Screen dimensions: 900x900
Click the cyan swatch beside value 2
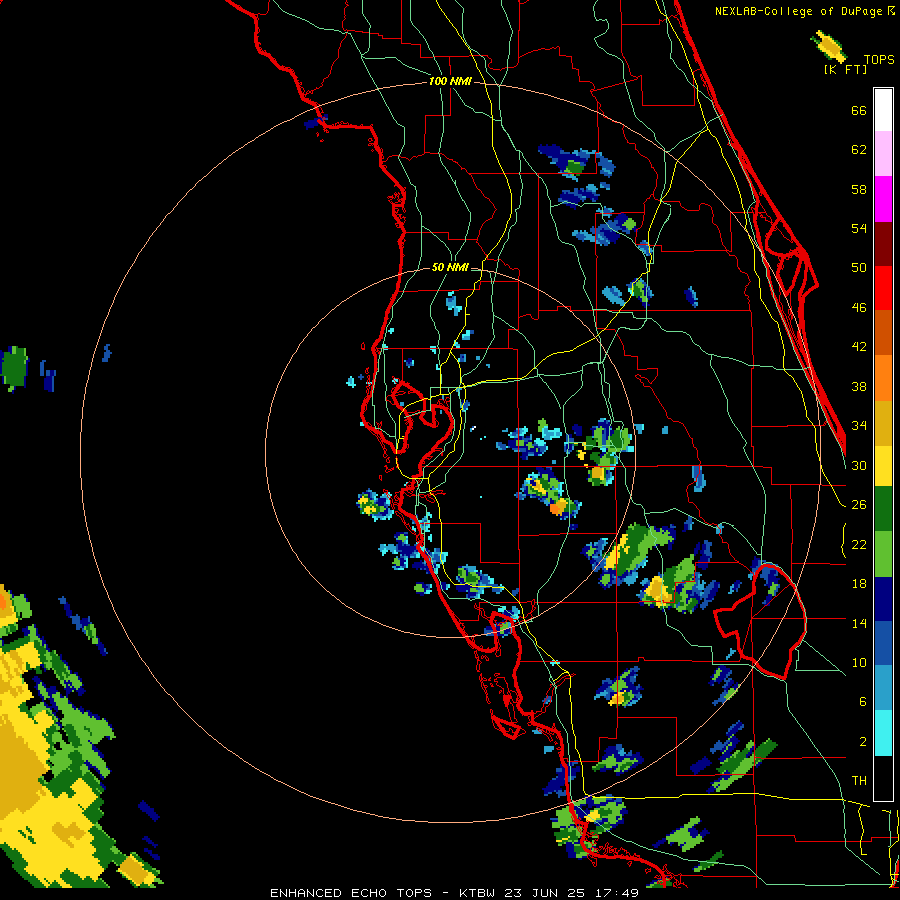[x=883, y=733]
